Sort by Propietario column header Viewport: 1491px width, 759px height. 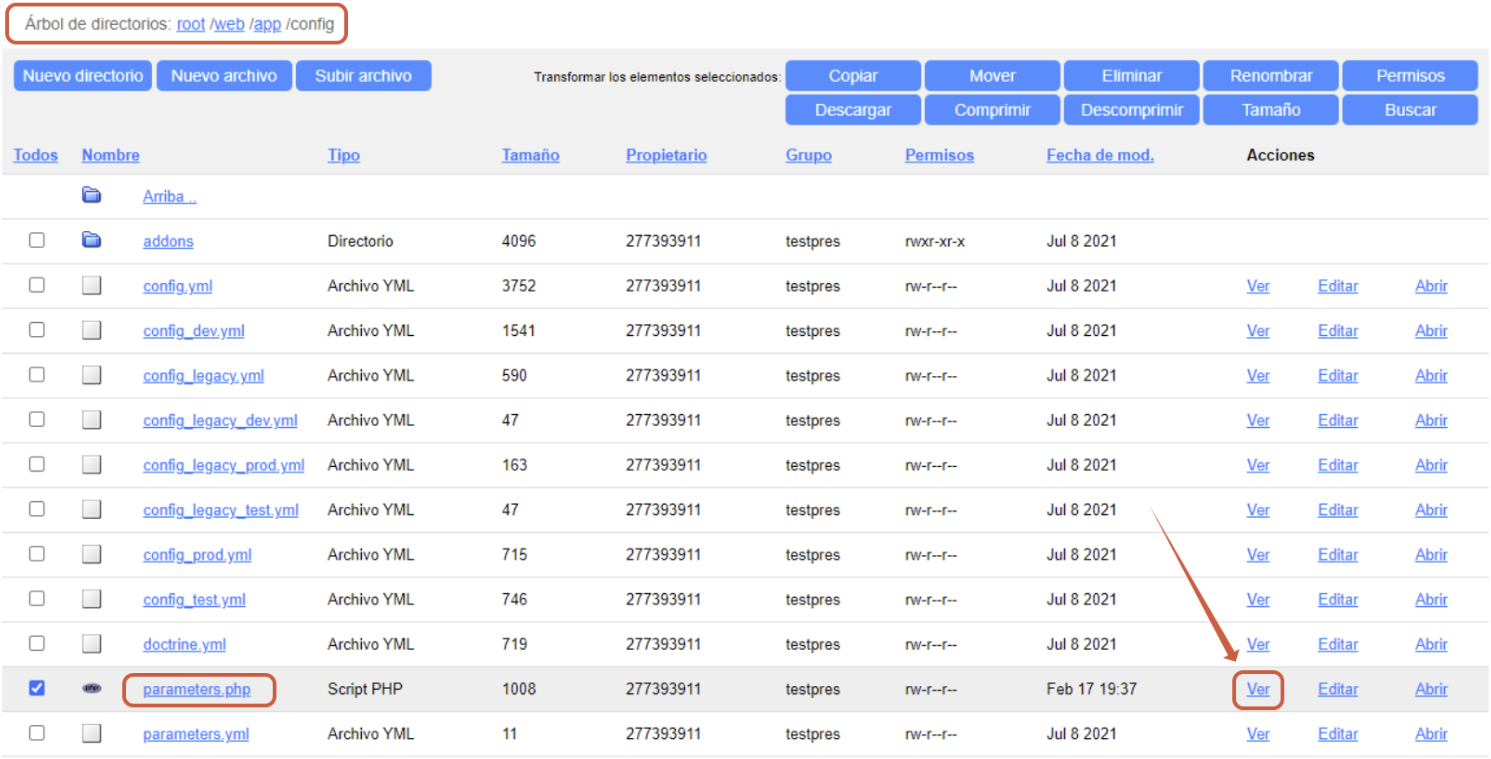(x=667, y=155)
